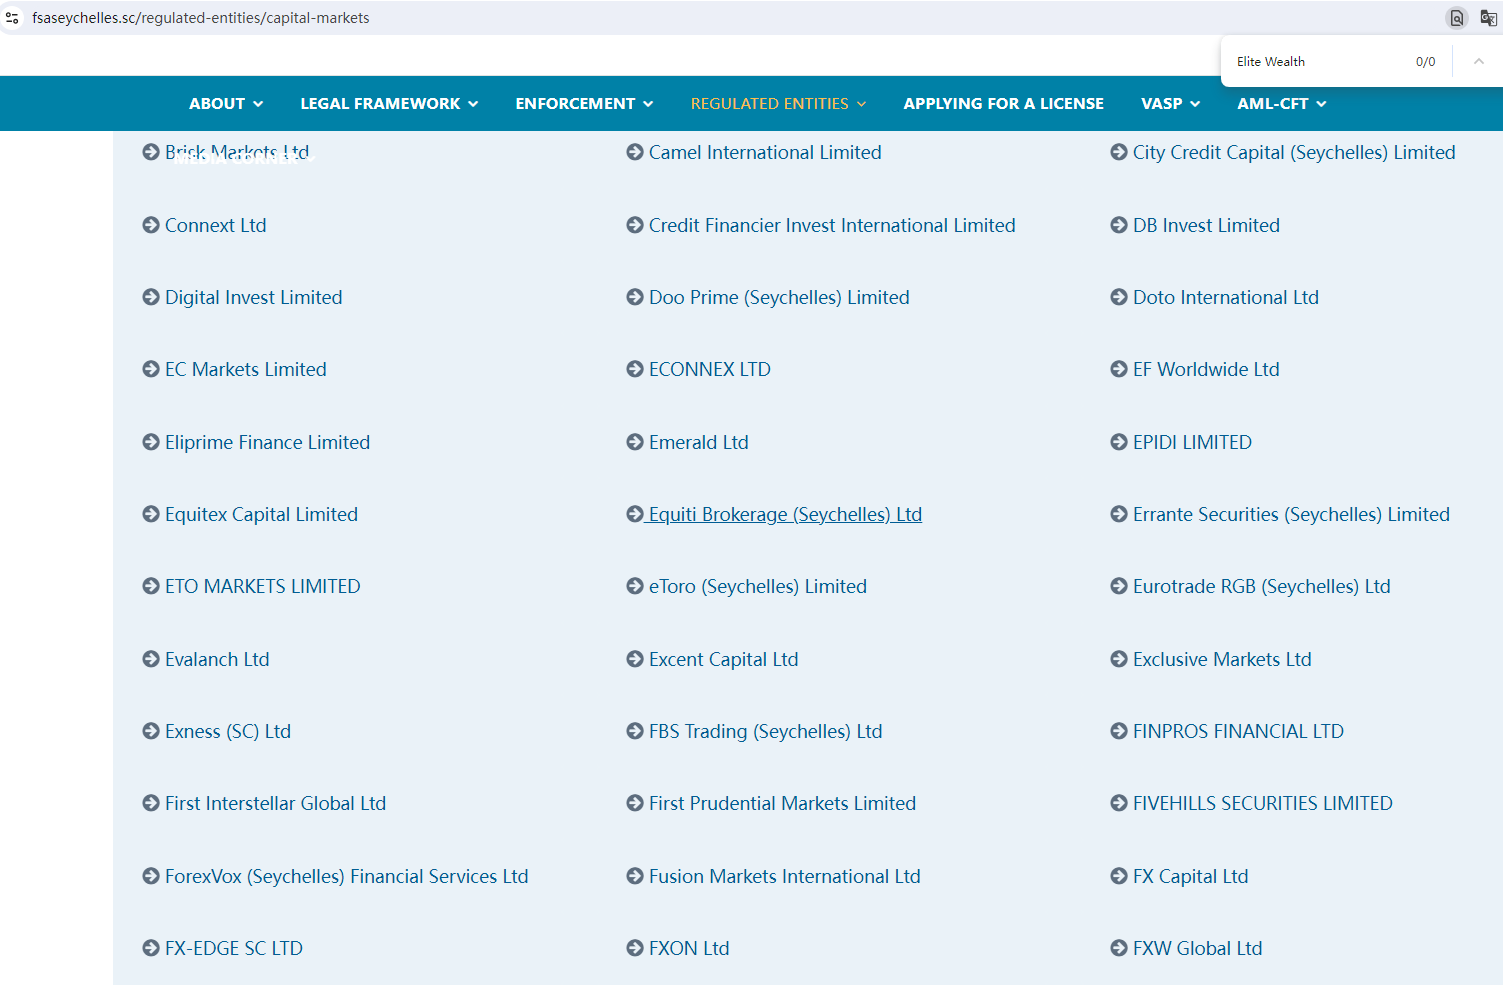Click the arrow icon beside Errante Securities (Seychelles) Limited
Viewport: 1503px width, 985px height.
[1119, 514]
